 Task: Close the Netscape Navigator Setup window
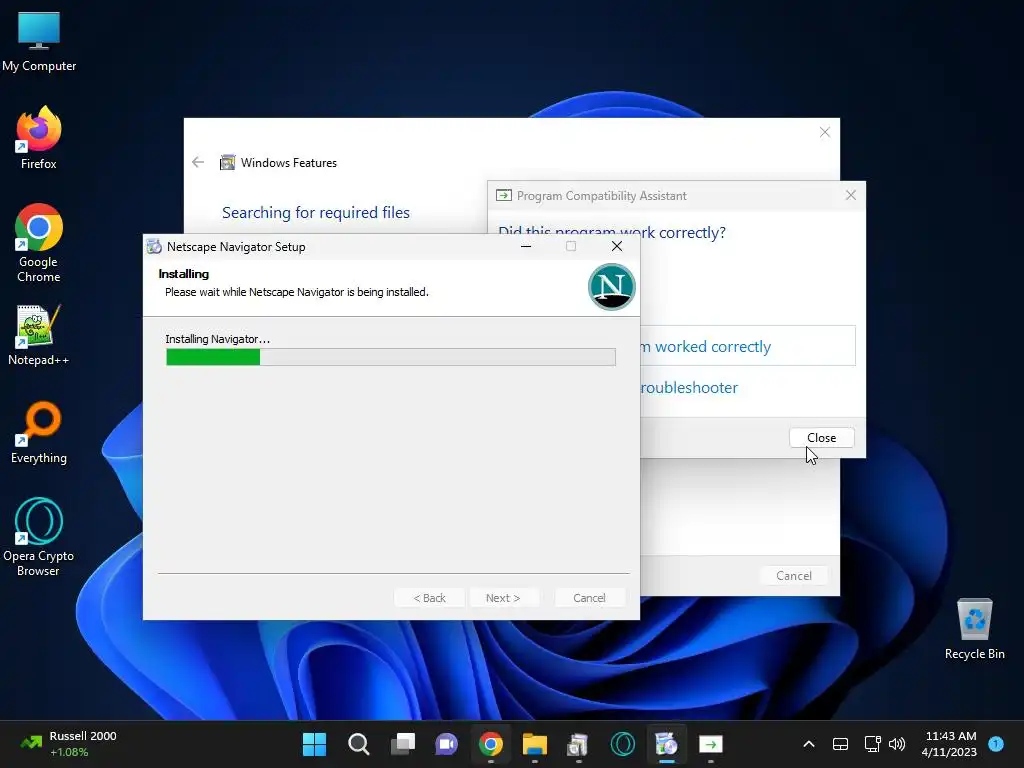tap(616, 246)
